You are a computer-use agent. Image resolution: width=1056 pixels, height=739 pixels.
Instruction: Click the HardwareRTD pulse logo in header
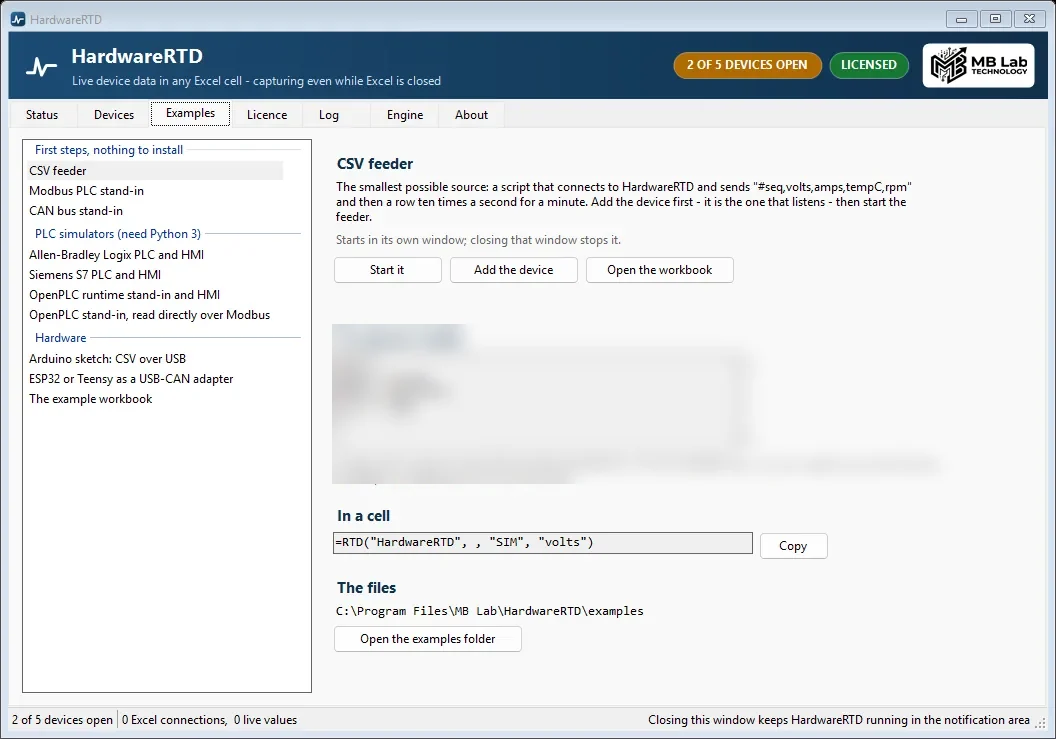click(x=41, y=67)
